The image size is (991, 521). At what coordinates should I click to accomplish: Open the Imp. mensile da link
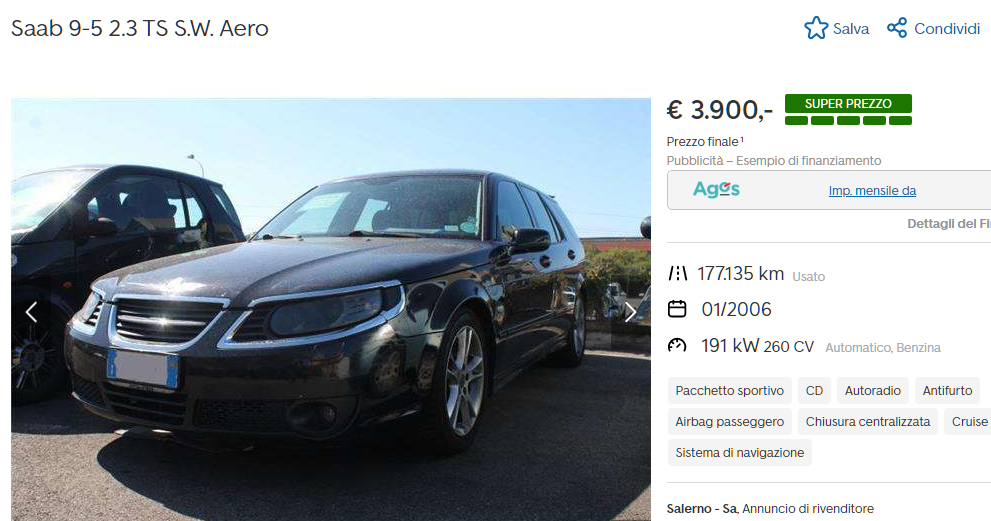point(872,190)
